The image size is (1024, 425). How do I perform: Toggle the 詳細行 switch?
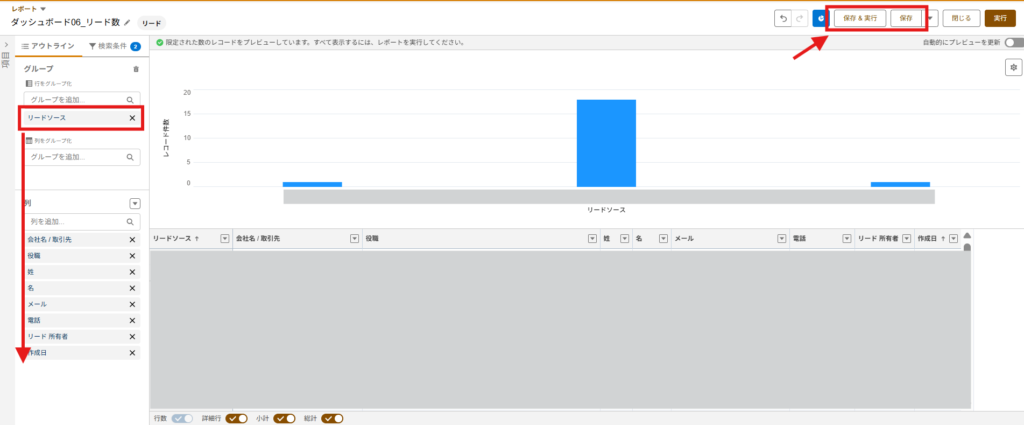point(237,418)
